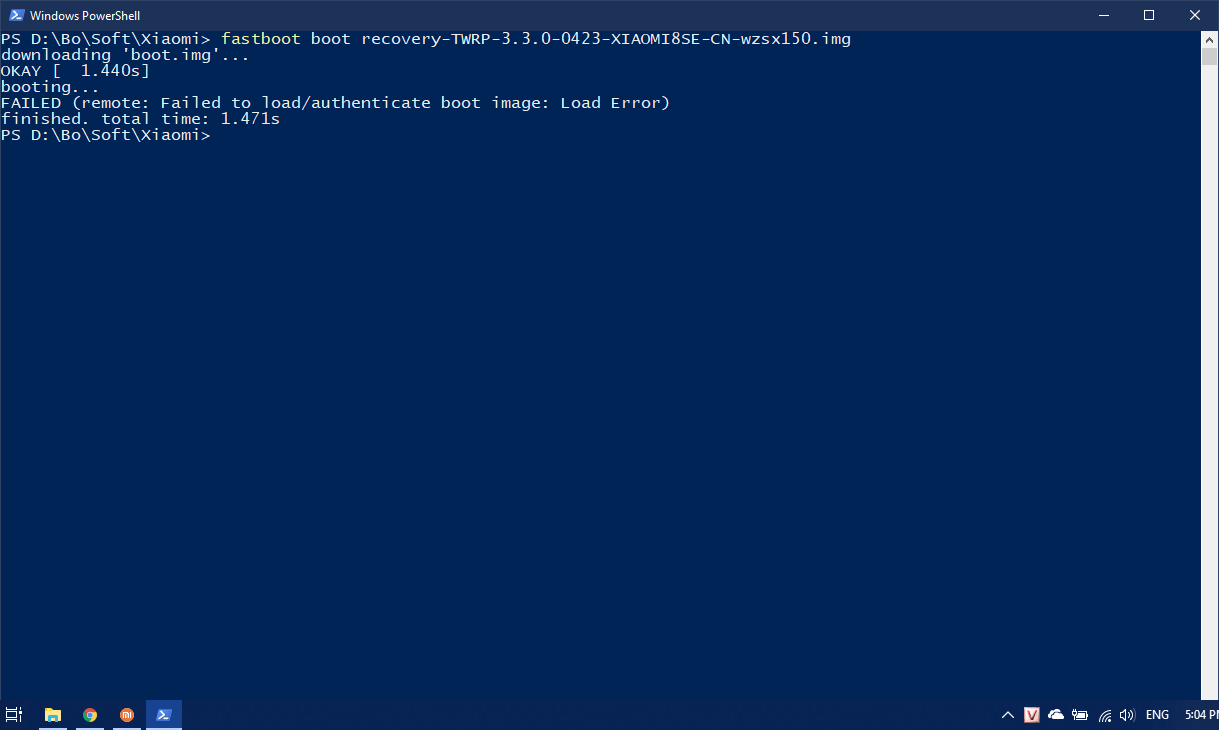Screen dimensions: 1219x730
Task: Open the red V tray application
Action: (1033, 715)
